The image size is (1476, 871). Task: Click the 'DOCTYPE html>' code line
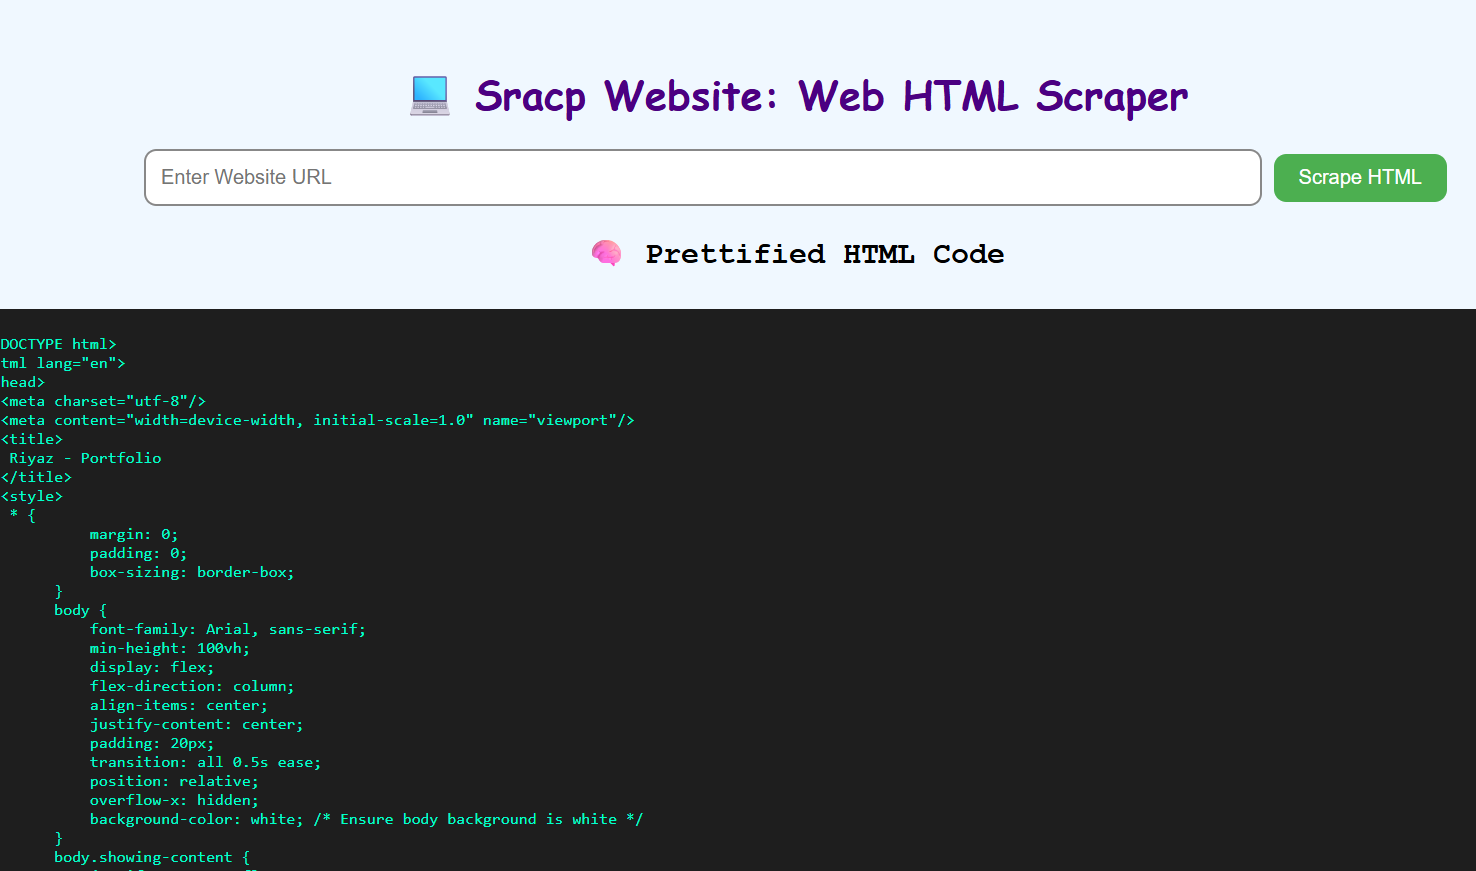coord(58,344)
